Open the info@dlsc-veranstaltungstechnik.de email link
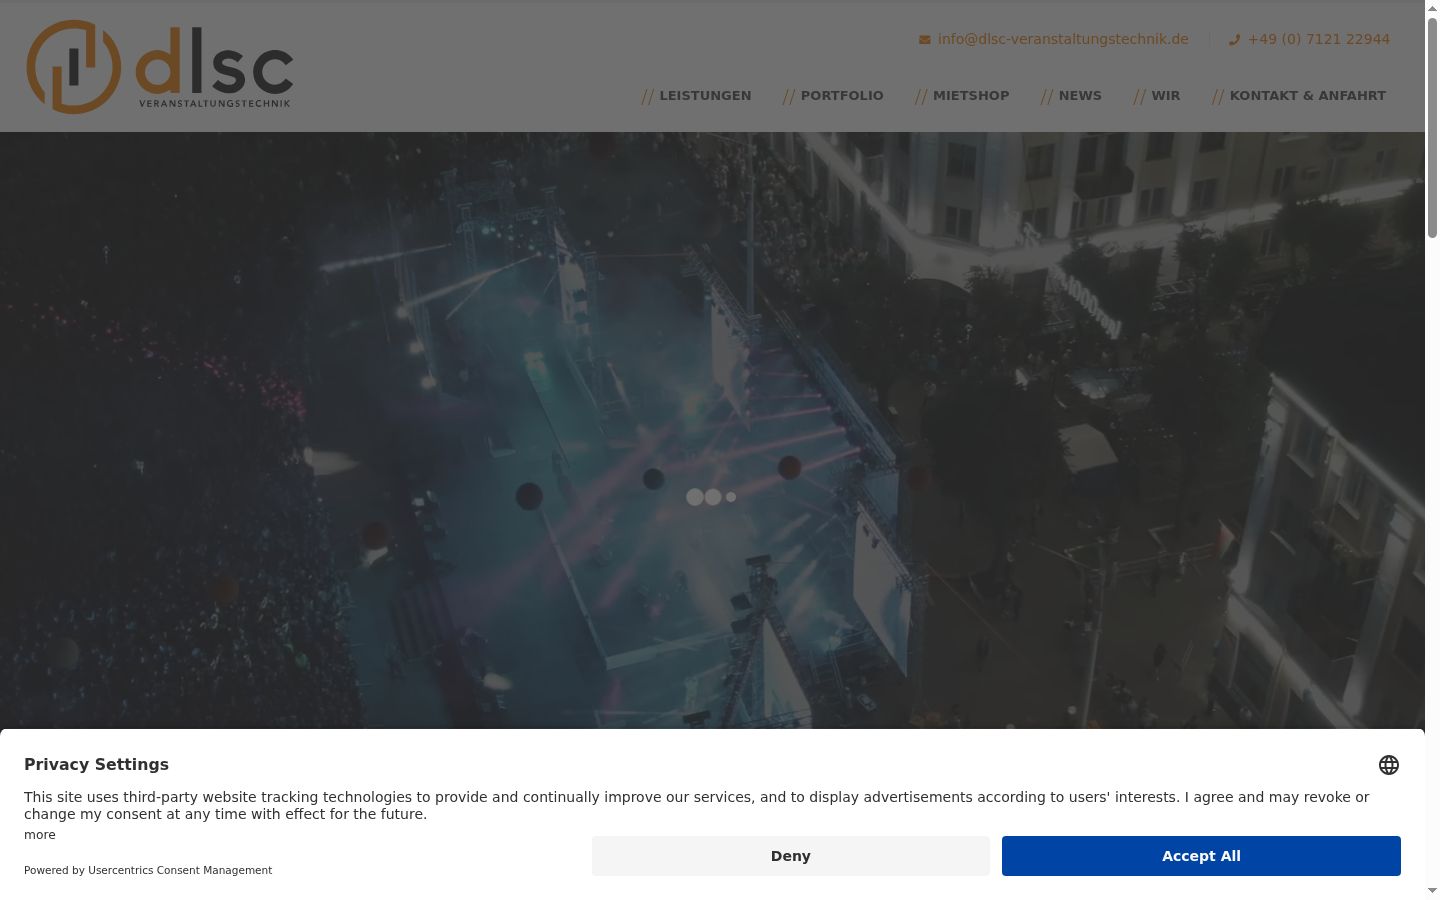The height and width of the screenshot is (900, 1440). (x=1063, y=39)
